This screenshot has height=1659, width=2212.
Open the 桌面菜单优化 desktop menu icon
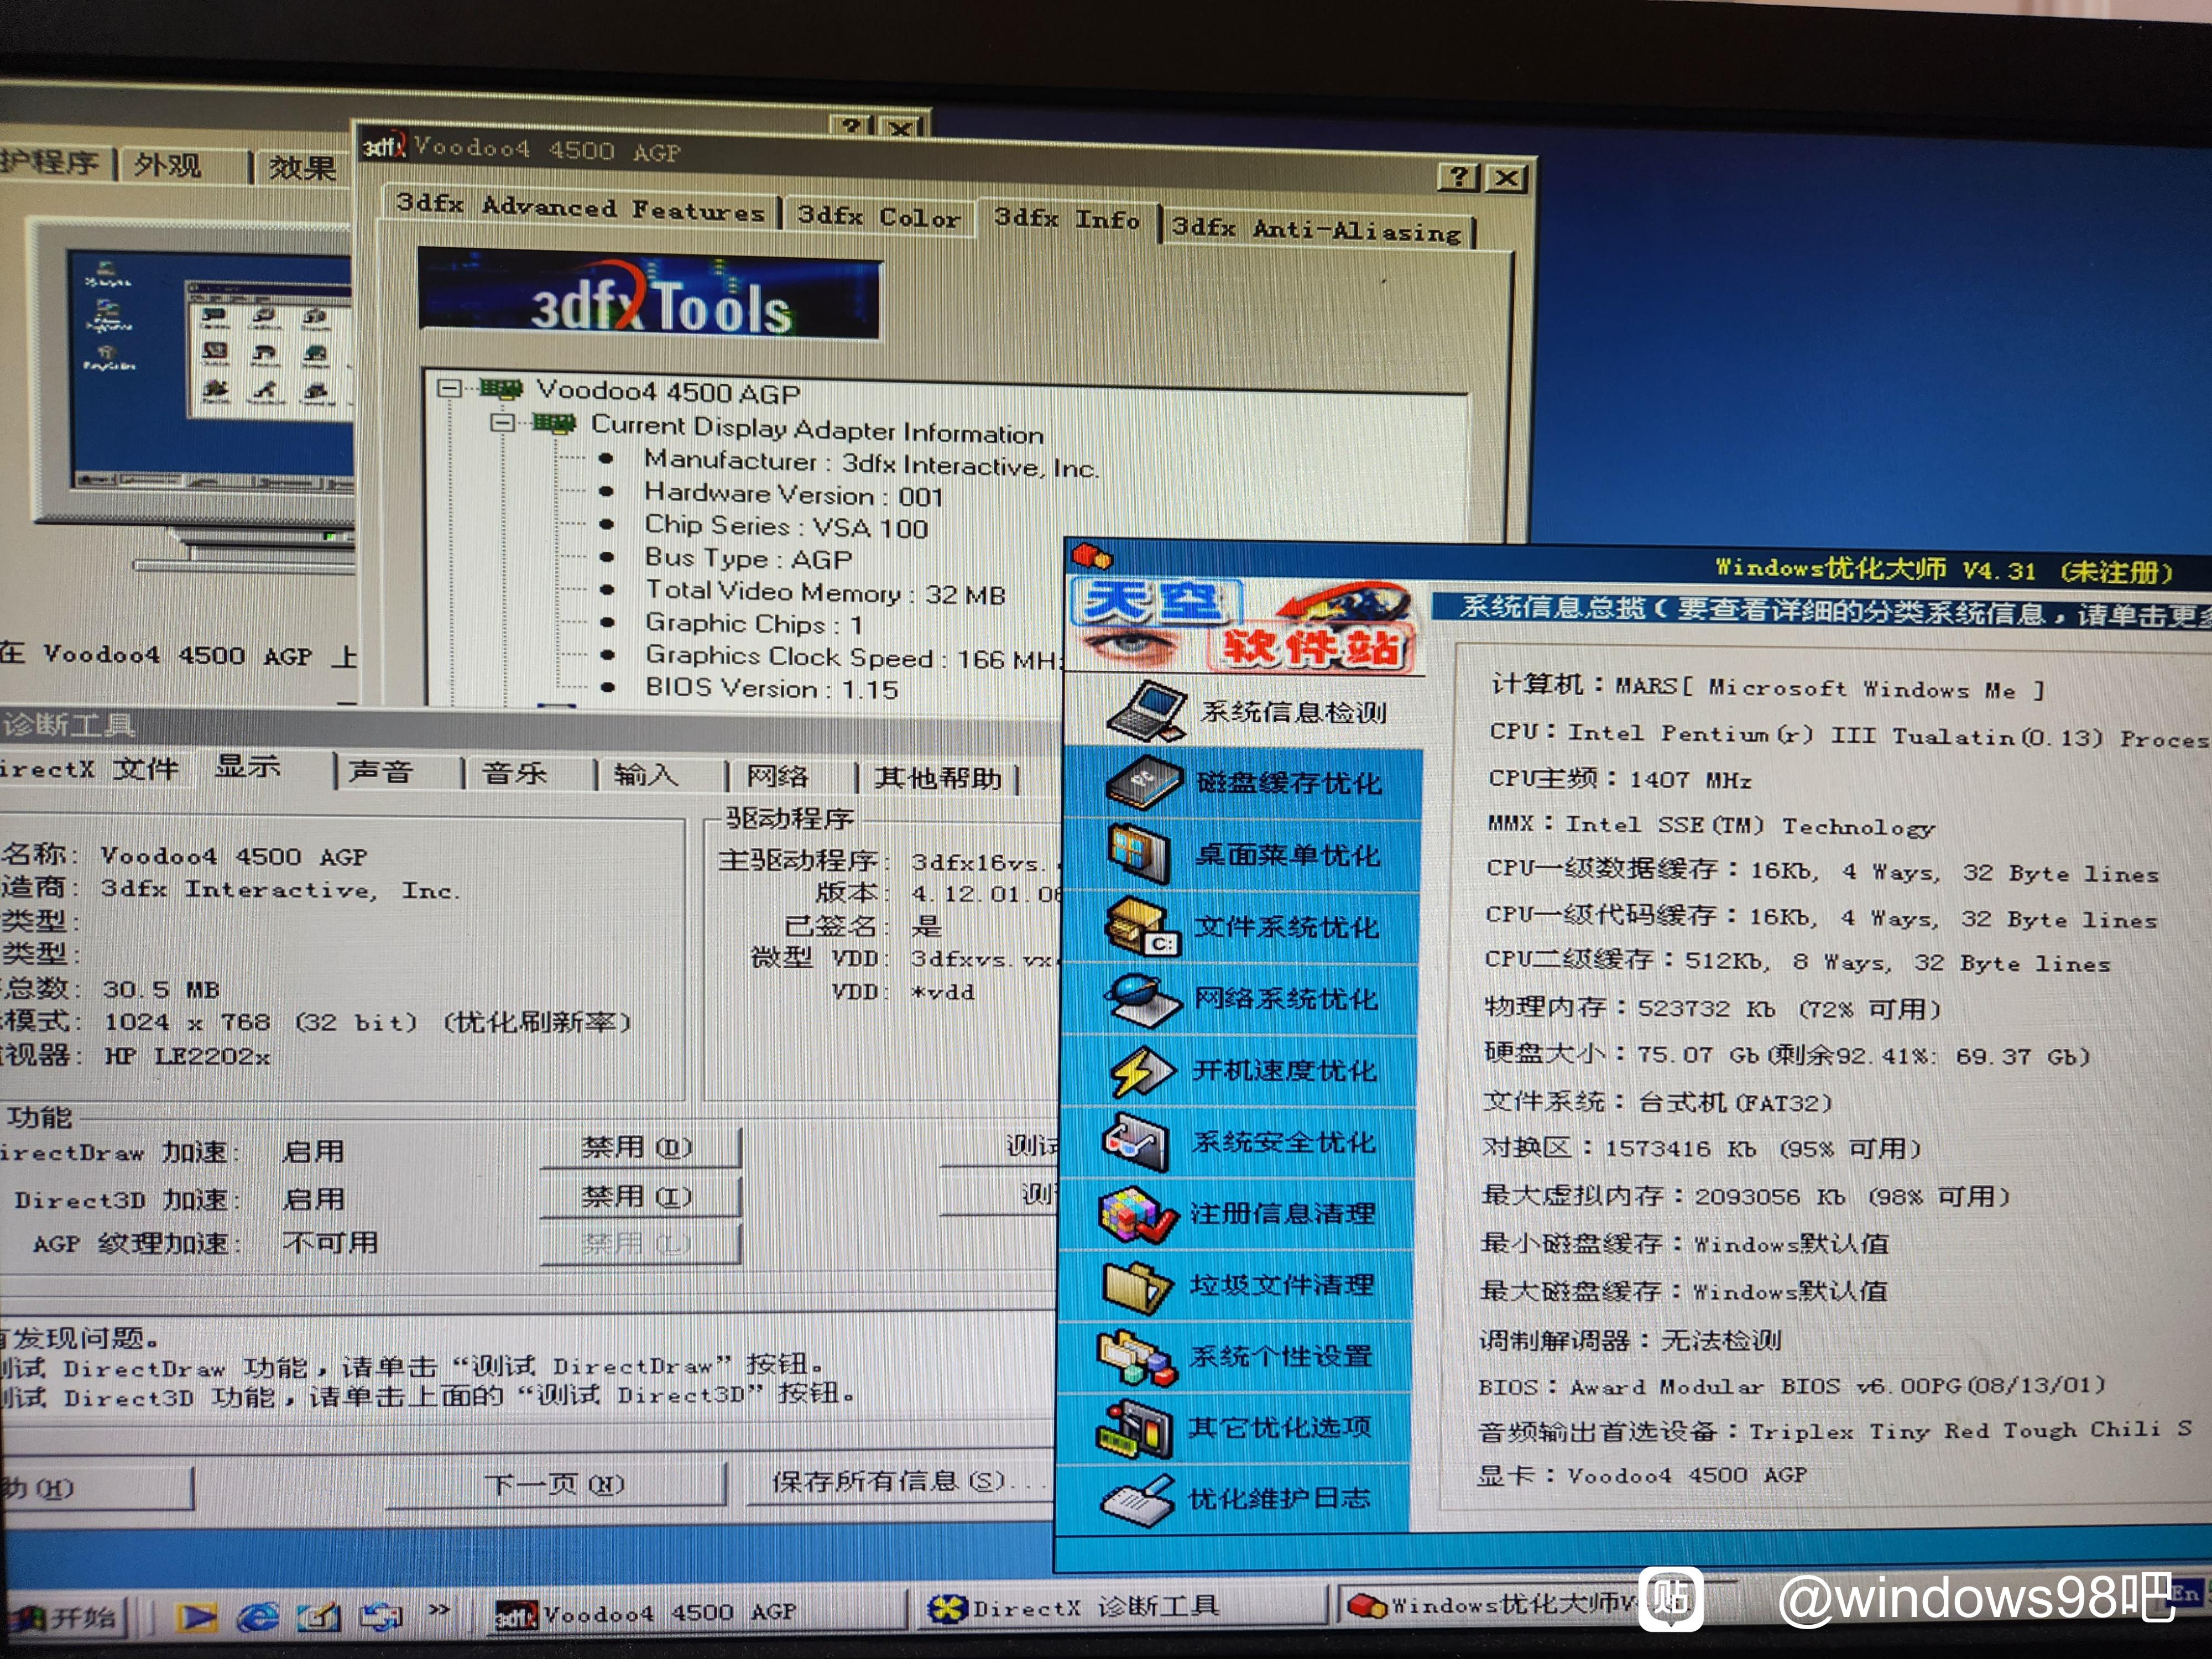coord(1140,853)
